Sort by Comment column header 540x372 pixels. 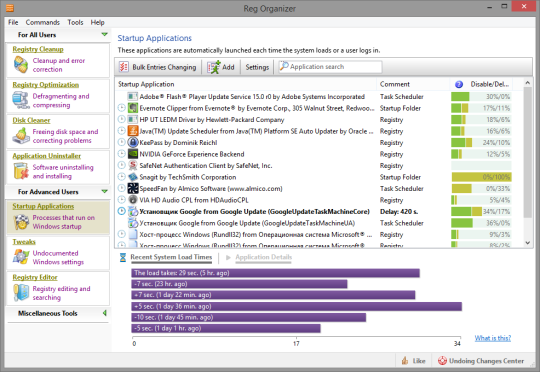[x=413, y=84]
